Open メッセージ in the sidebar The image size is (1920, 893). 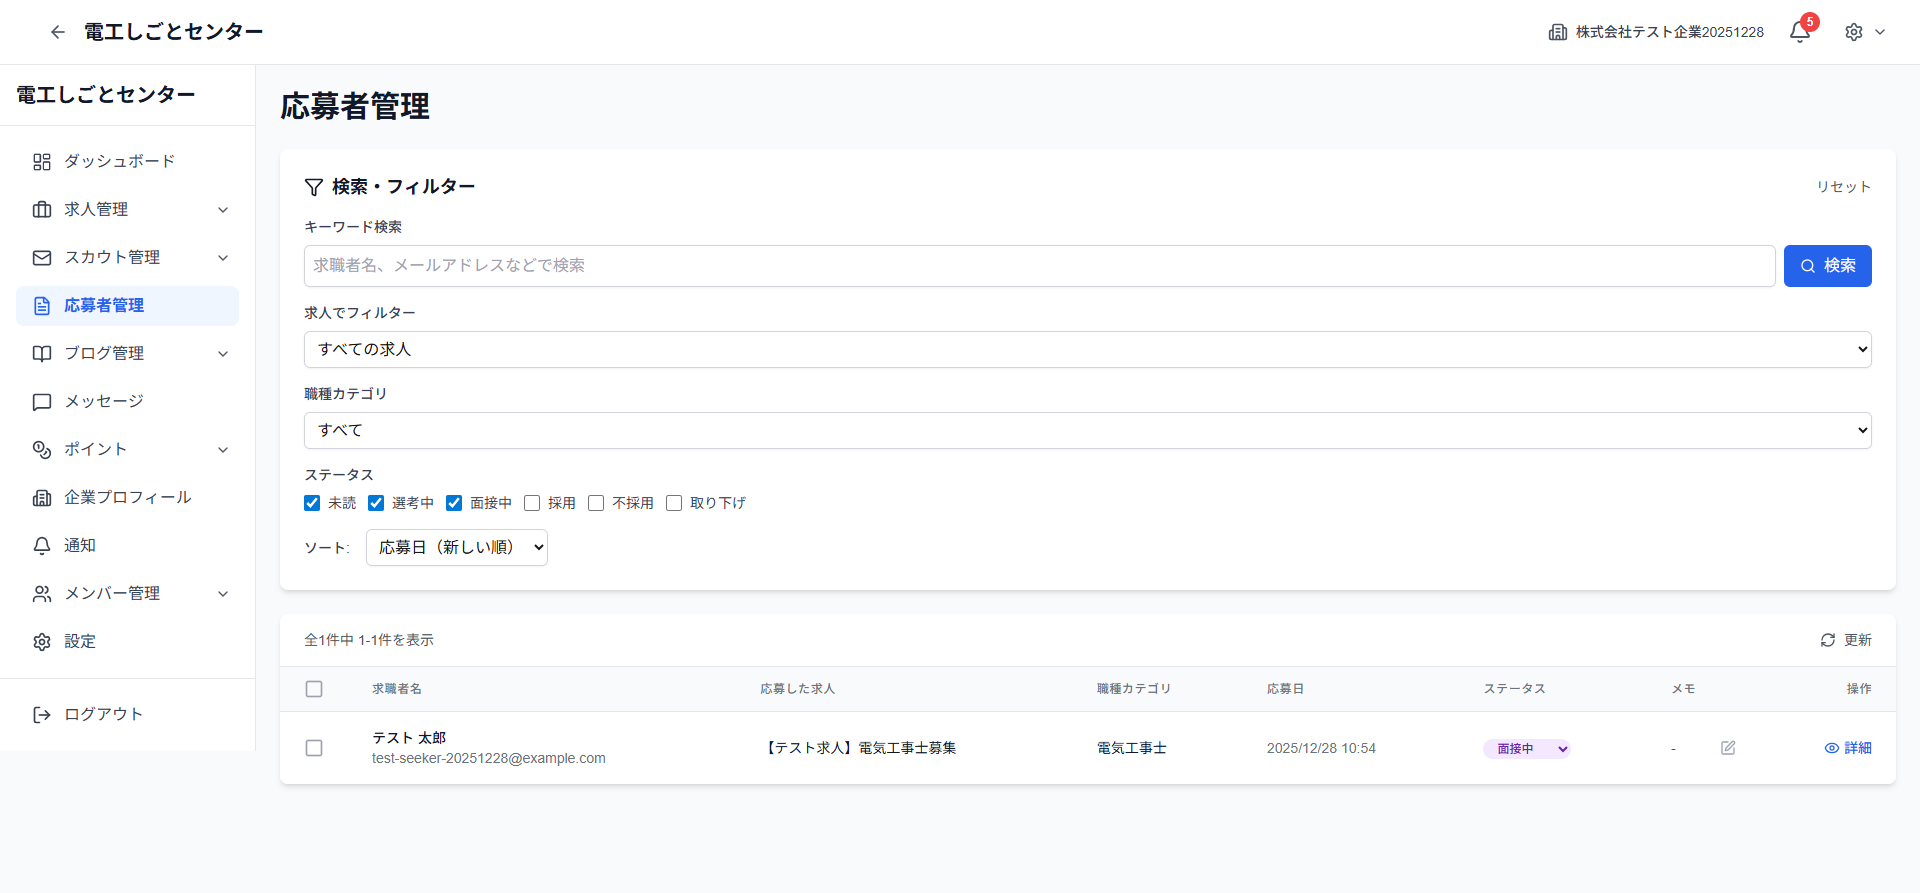click(x=104, y=401)
